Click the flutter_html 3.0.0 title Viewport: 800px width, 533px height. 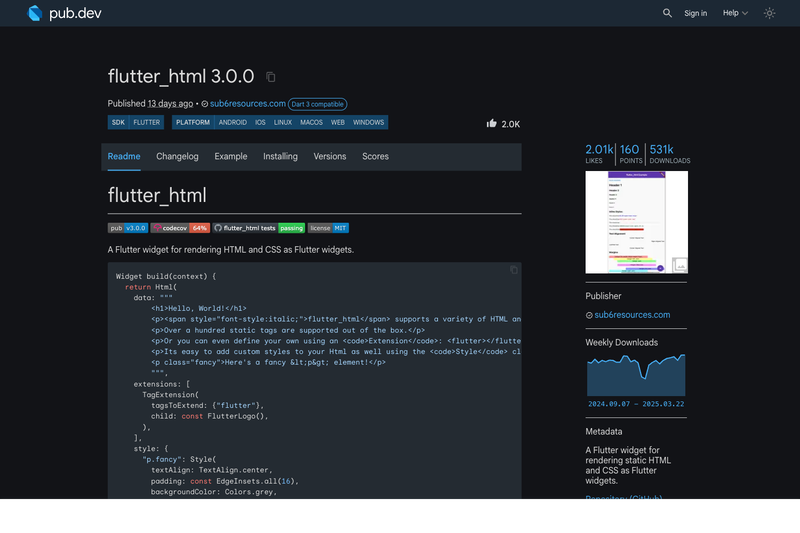click(181, 77)
